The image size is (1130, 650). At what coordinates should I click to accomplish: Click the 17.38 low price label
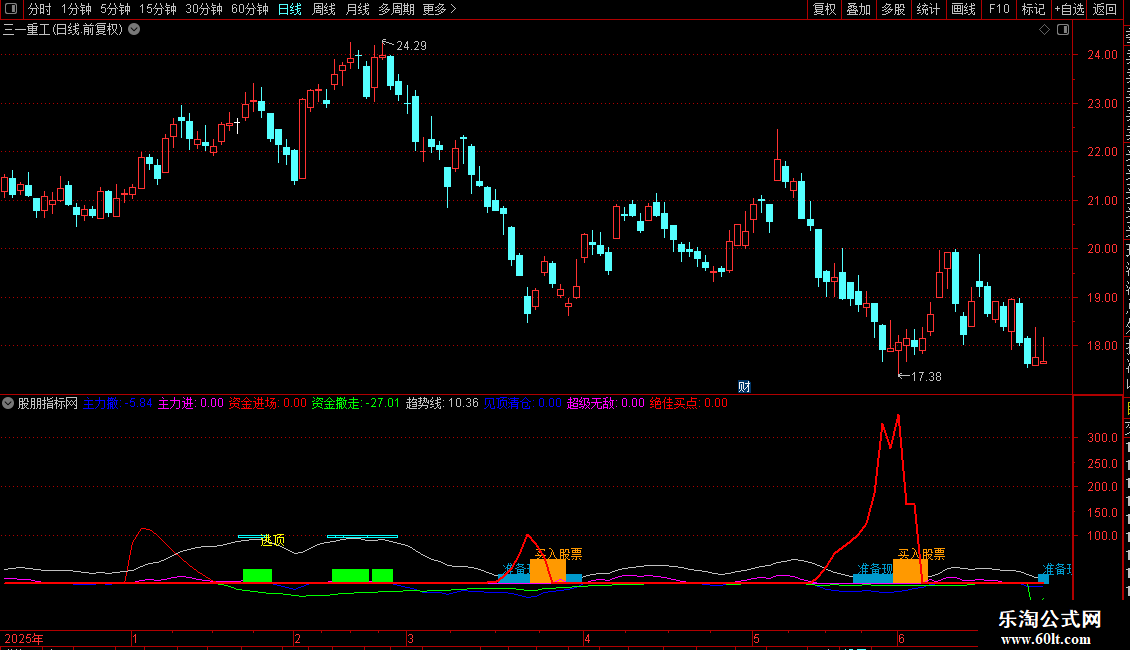[926, 377]
